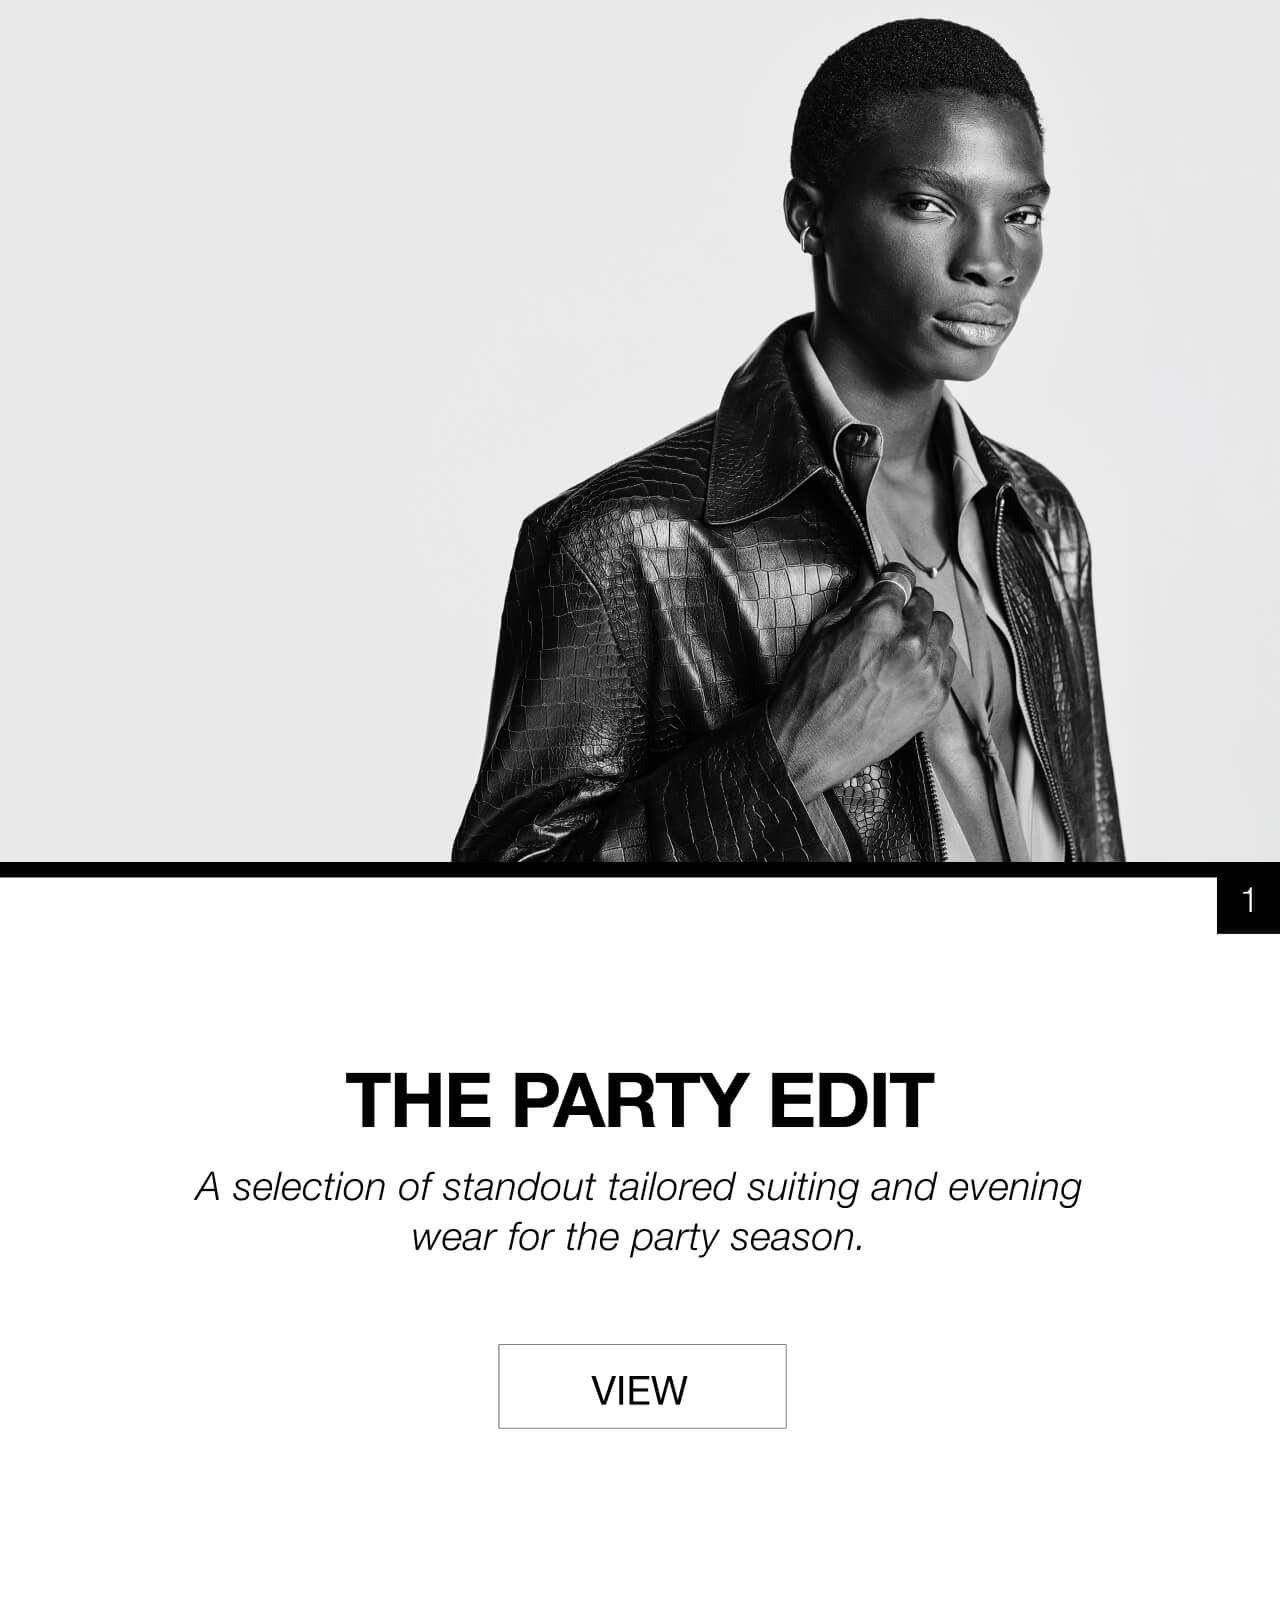Click the VIEW button
The image size is (1280, 1606).
642,1386
